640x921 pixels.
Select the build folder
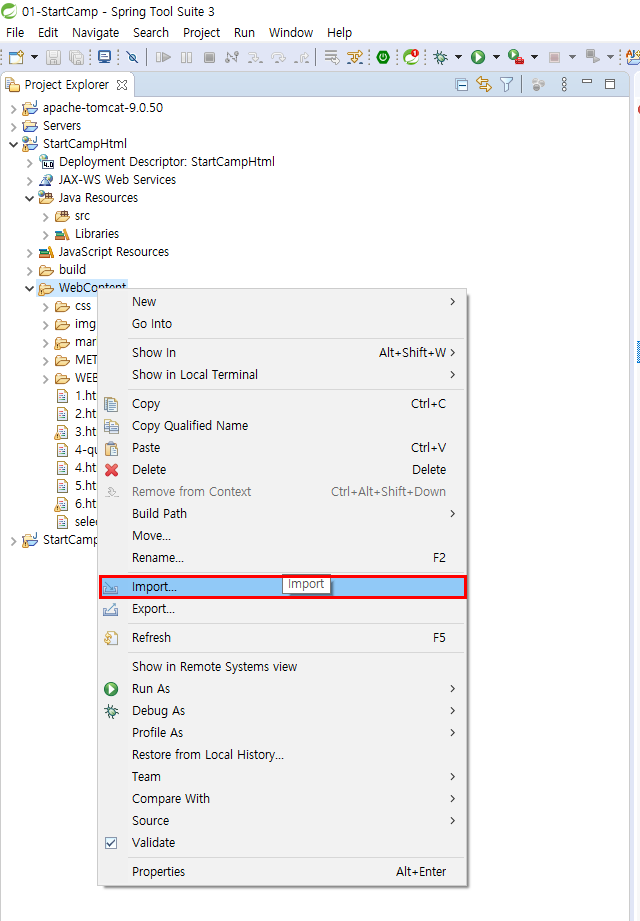(x=72, y=270)
